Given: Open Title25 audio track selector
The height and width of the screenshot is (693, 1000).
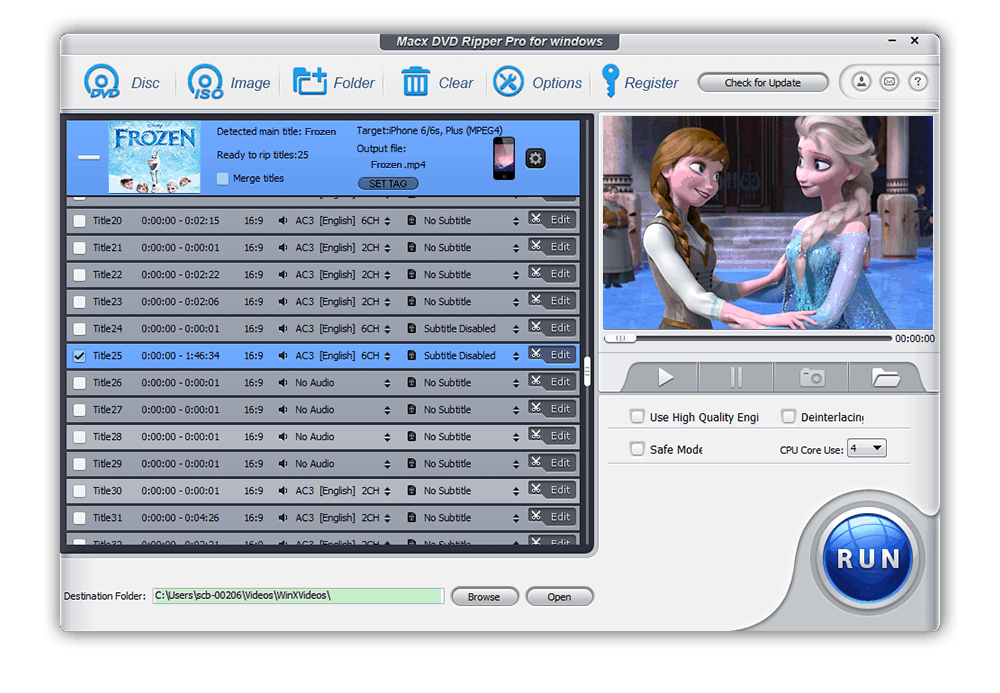Looking at the screenshot, I should 387,356.
